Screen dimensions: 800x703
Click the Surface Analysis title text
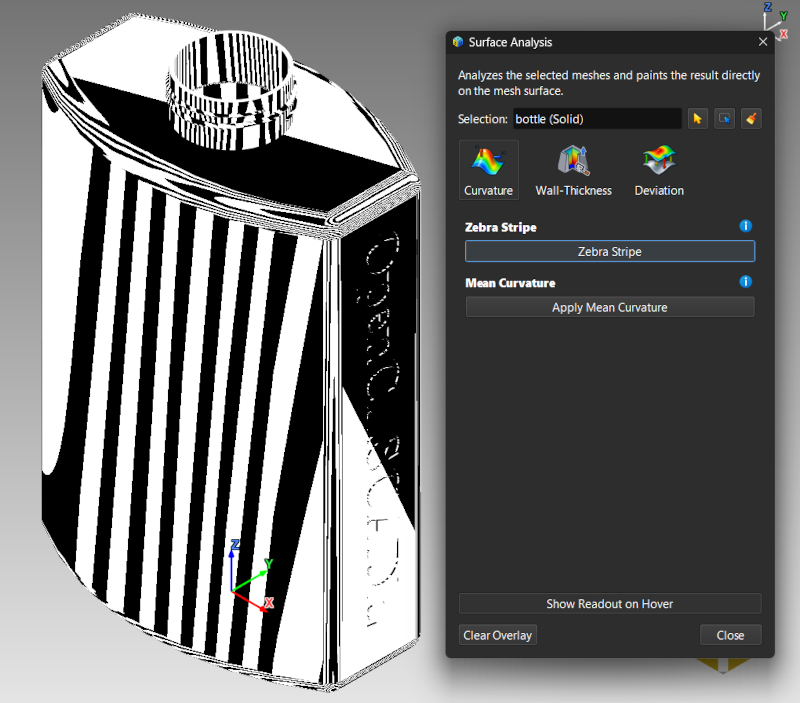point(510,42)
